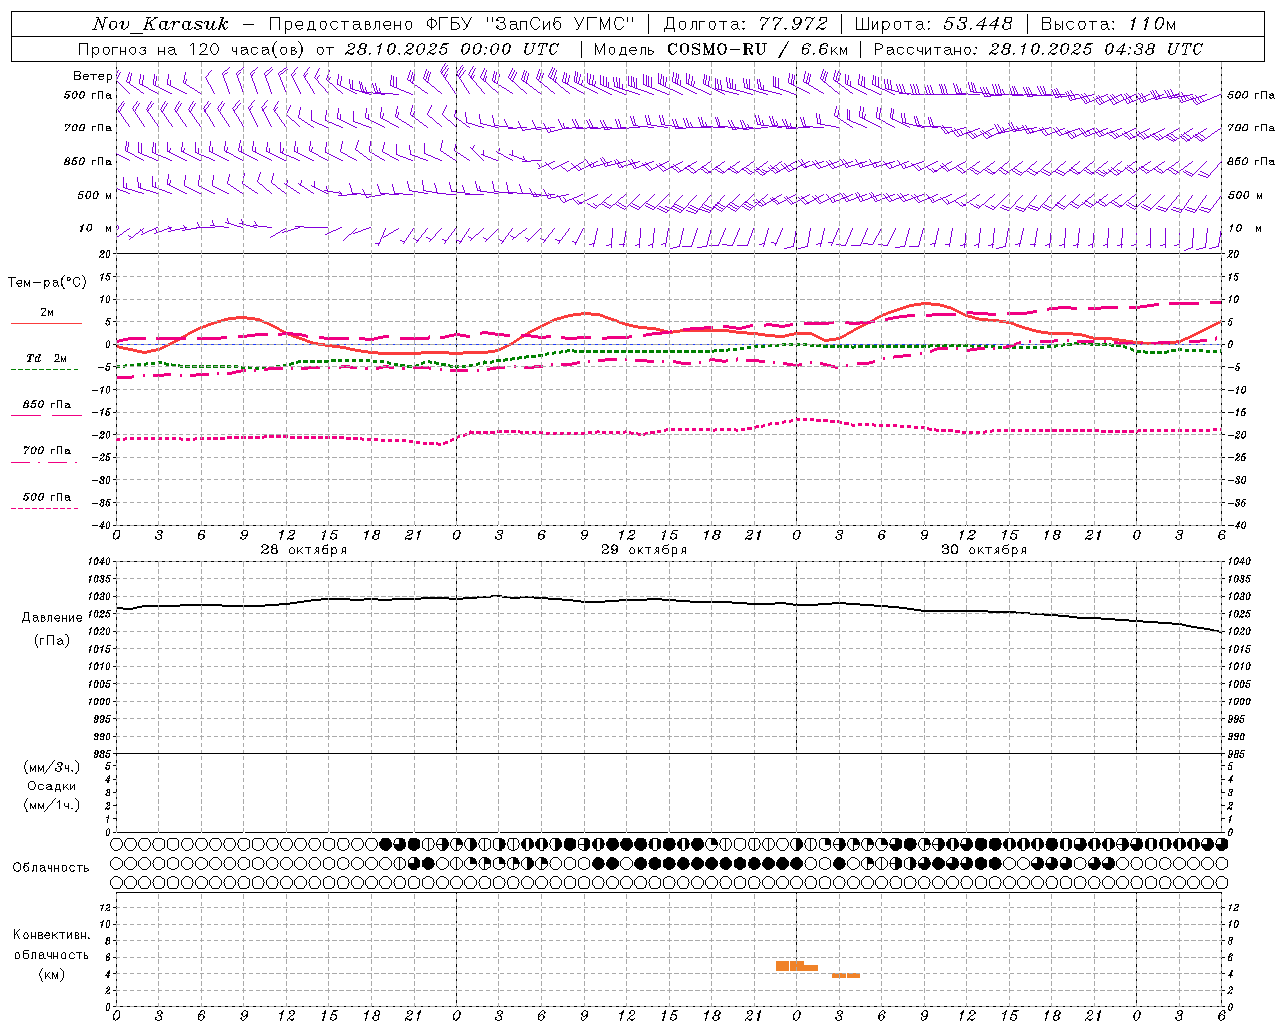
Task: Click the Давление pressure panel label
Action: [52, 618]
